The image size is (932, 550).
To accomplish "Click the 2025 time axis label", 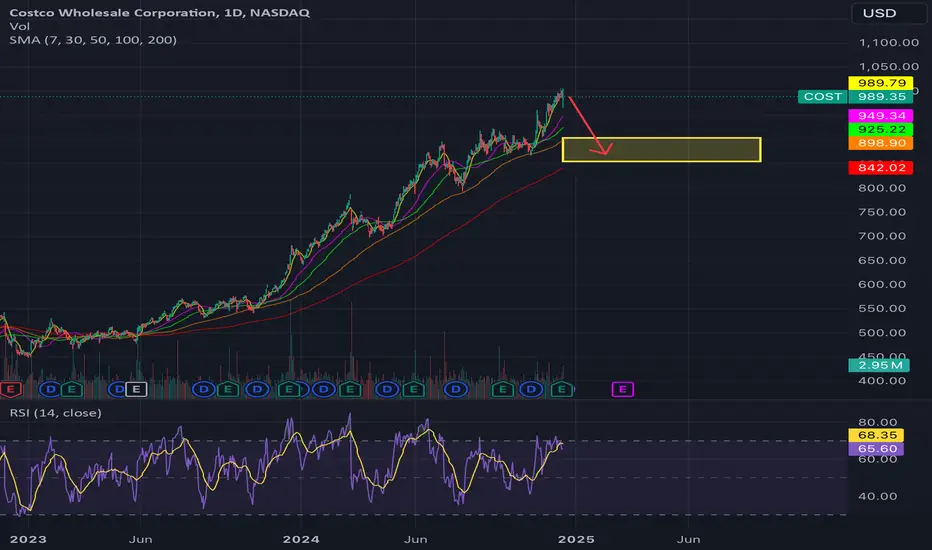I will [x=576, y=539].
